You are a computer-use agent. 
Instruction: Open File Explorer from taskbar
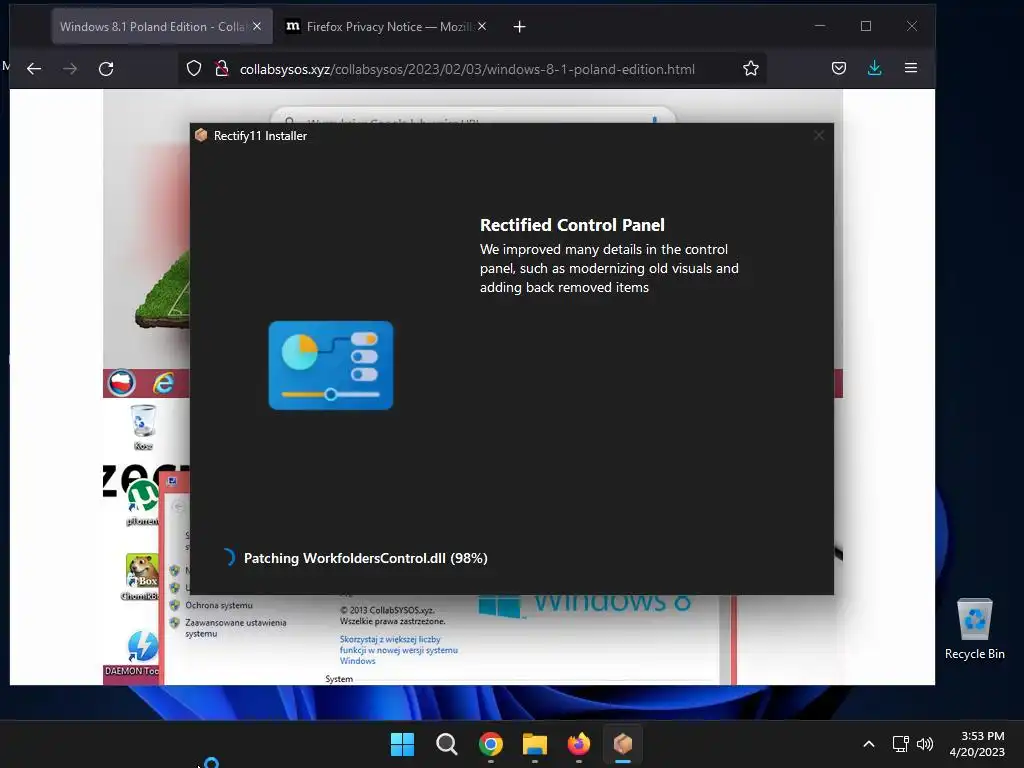[x=535, y=744]
